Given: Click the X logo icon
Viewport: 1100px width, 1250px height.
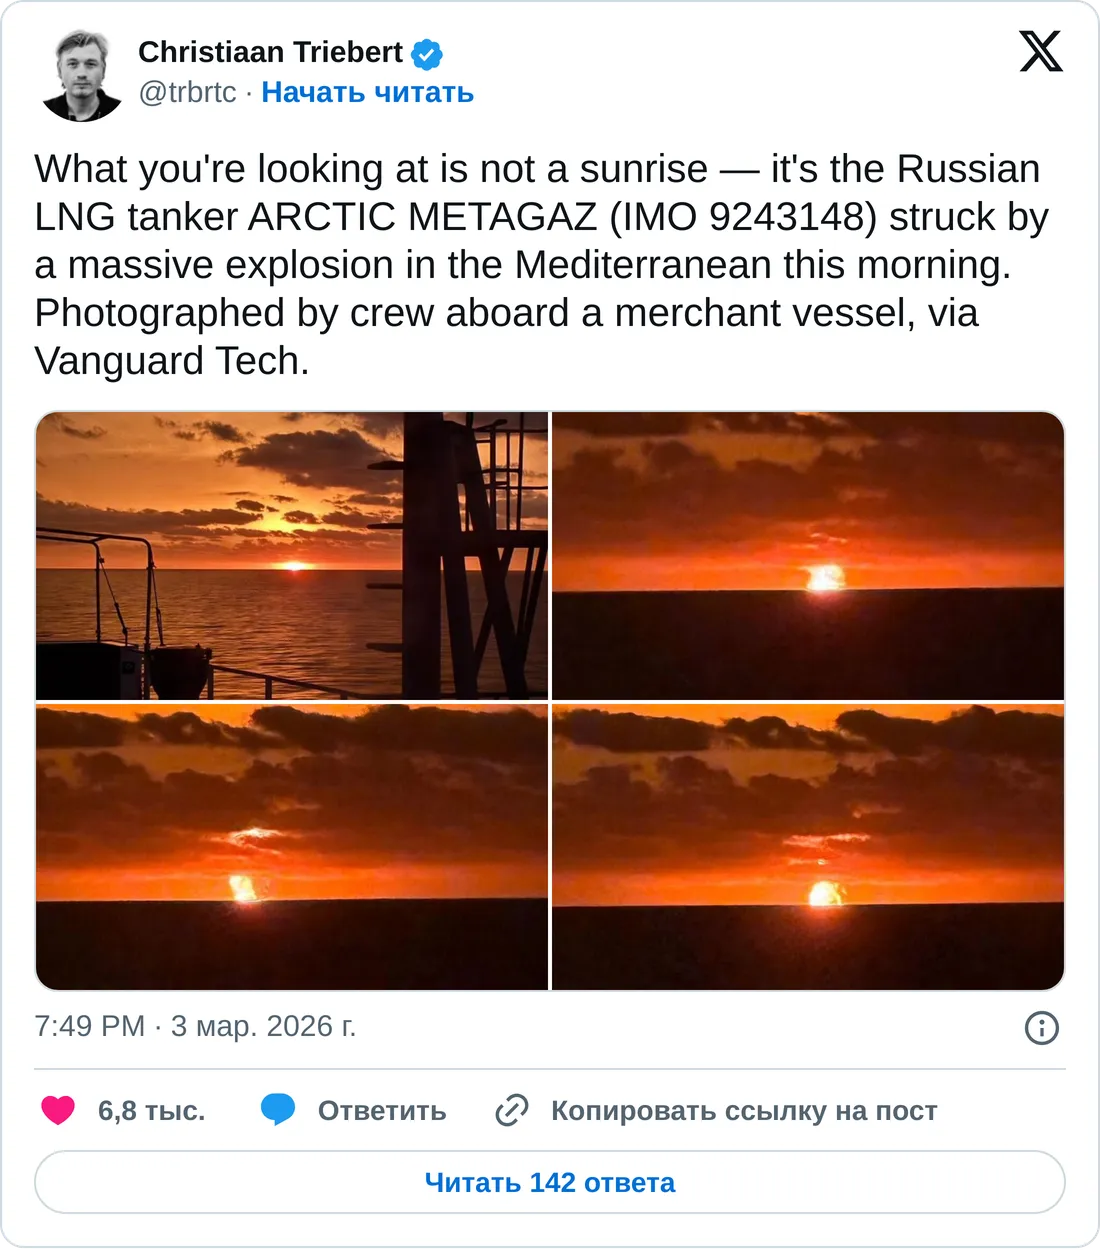Looking at the screenshot, I should click(x=1041, y=51).
